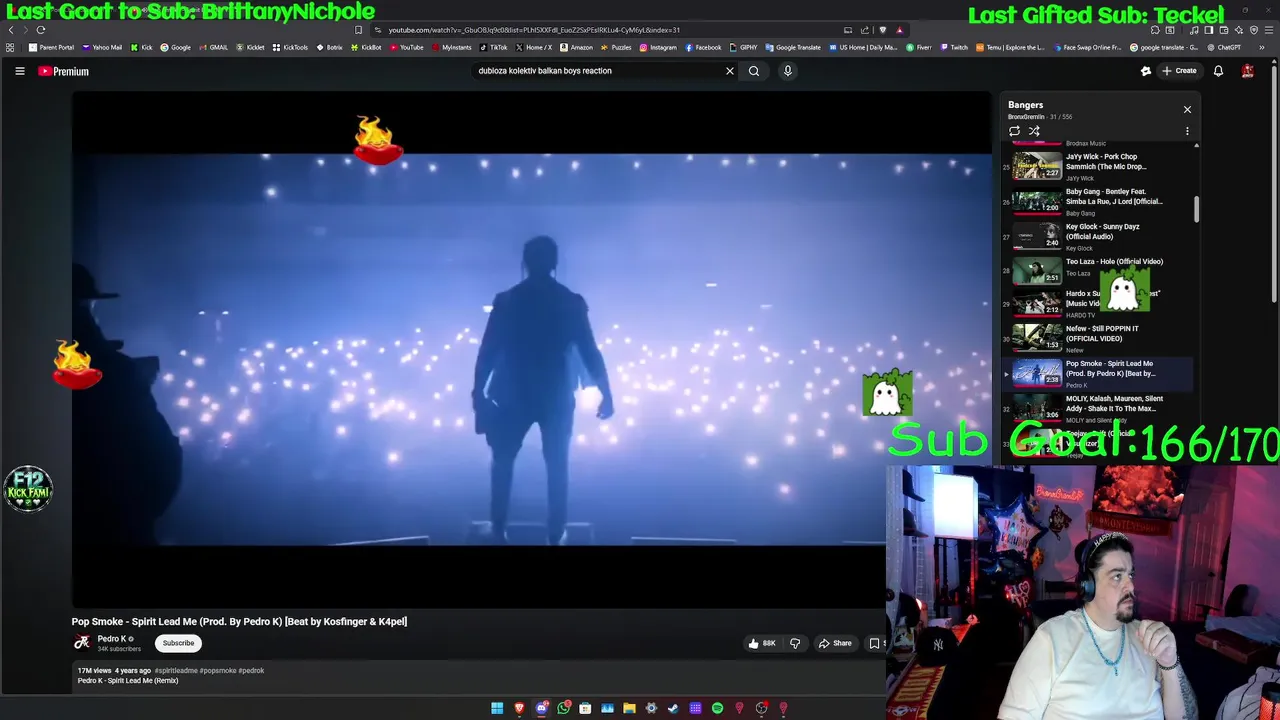This screenshot has width=1280, height=720.
Task: Click the magnifier search button
Action: 754,71
